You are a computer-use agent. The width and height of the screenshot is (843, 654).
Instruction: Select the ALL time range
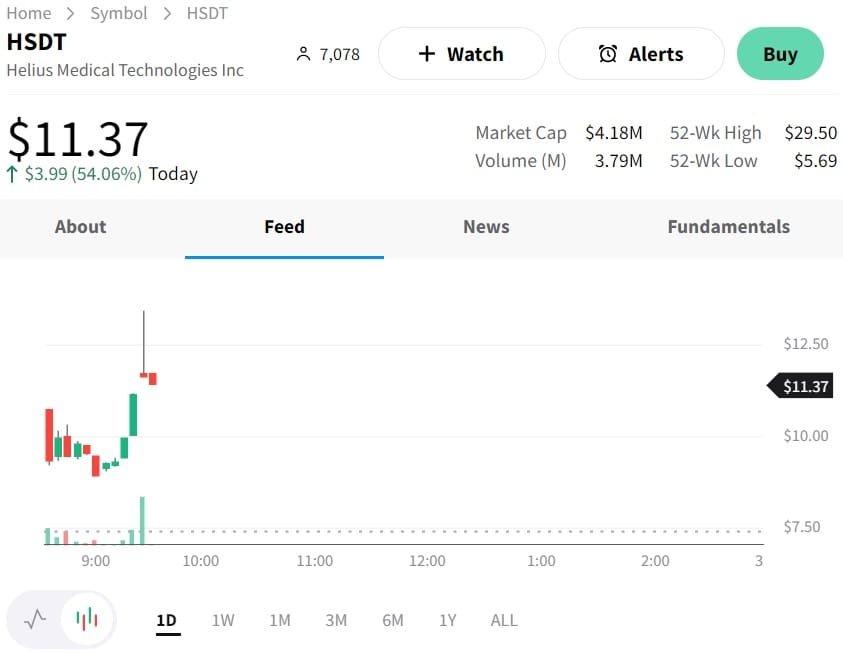pyautogui.click(x=504, y=620)
